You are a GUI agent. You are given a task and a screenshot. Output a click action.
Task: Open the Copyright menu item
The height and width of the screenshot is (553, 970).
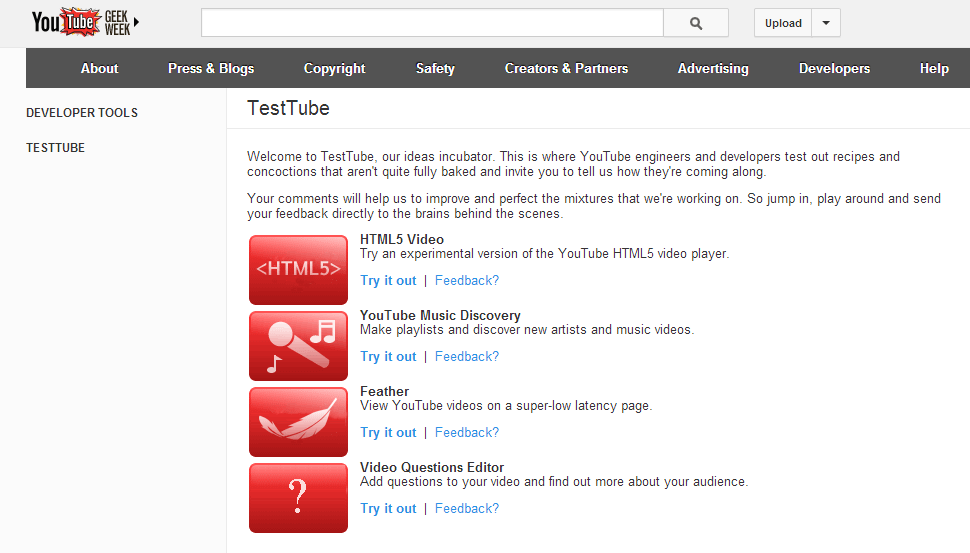pos(335,69)
